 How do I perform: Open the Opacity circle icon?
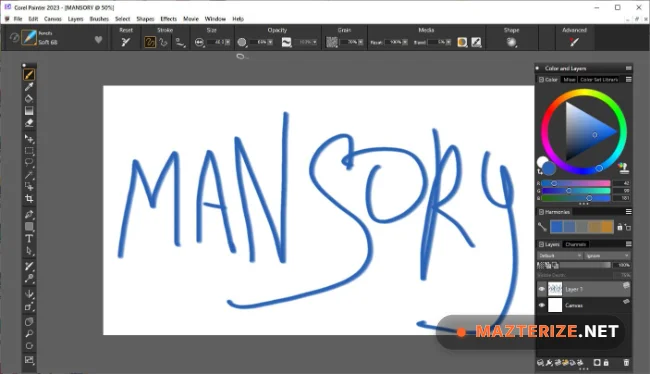pos(242,42)
